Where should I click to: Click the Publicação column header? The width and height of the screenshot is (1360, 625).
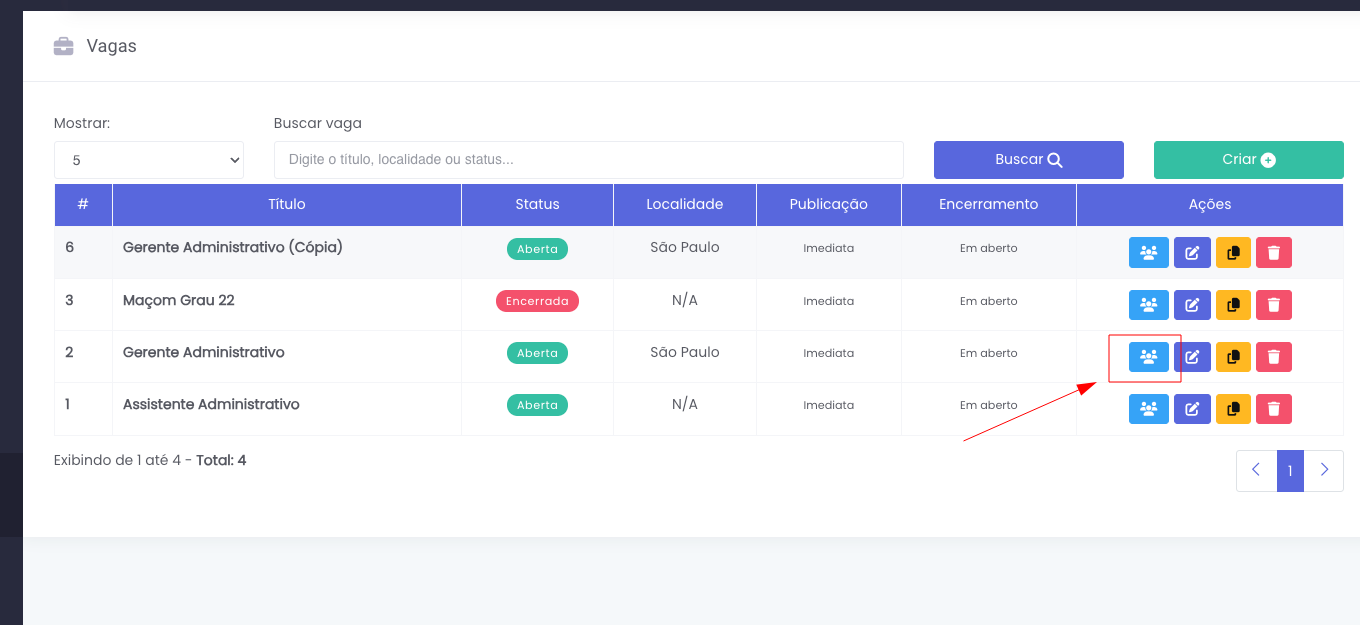[829, 204]
